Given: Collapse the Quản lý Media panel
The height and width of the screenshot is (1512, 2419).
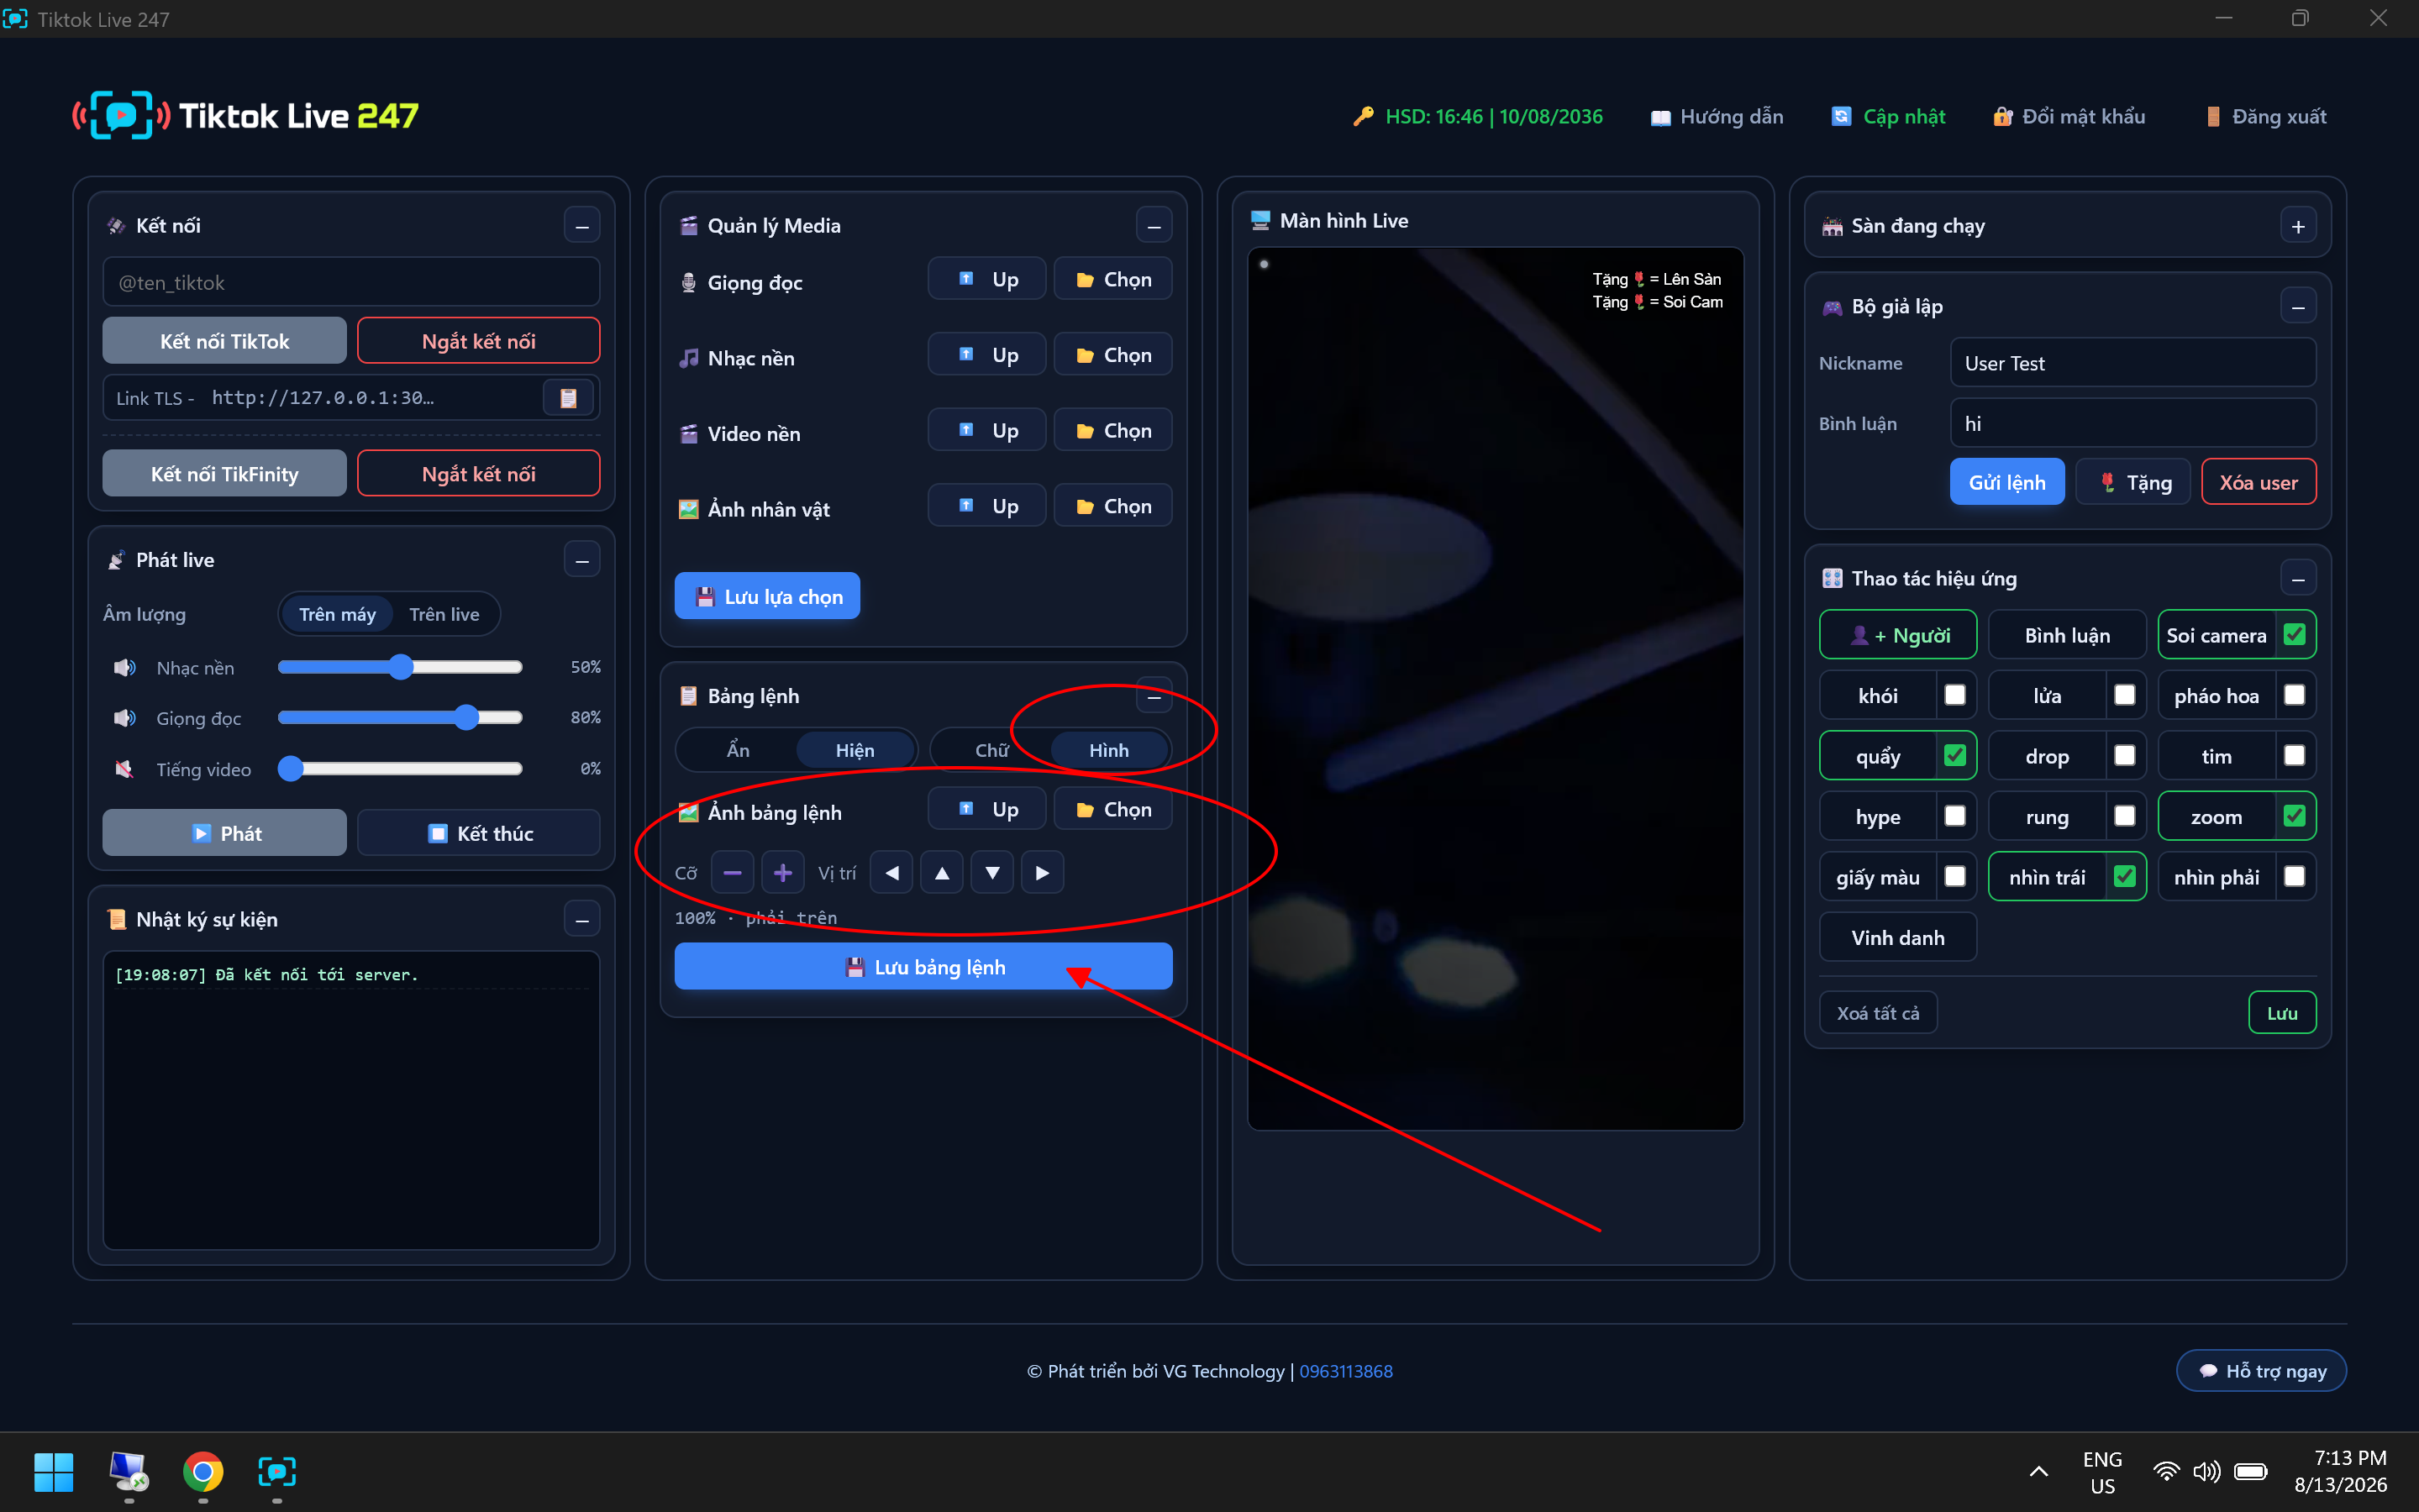Looking at the screenshot, I should pyautogui.click(x=1154, y=226).
